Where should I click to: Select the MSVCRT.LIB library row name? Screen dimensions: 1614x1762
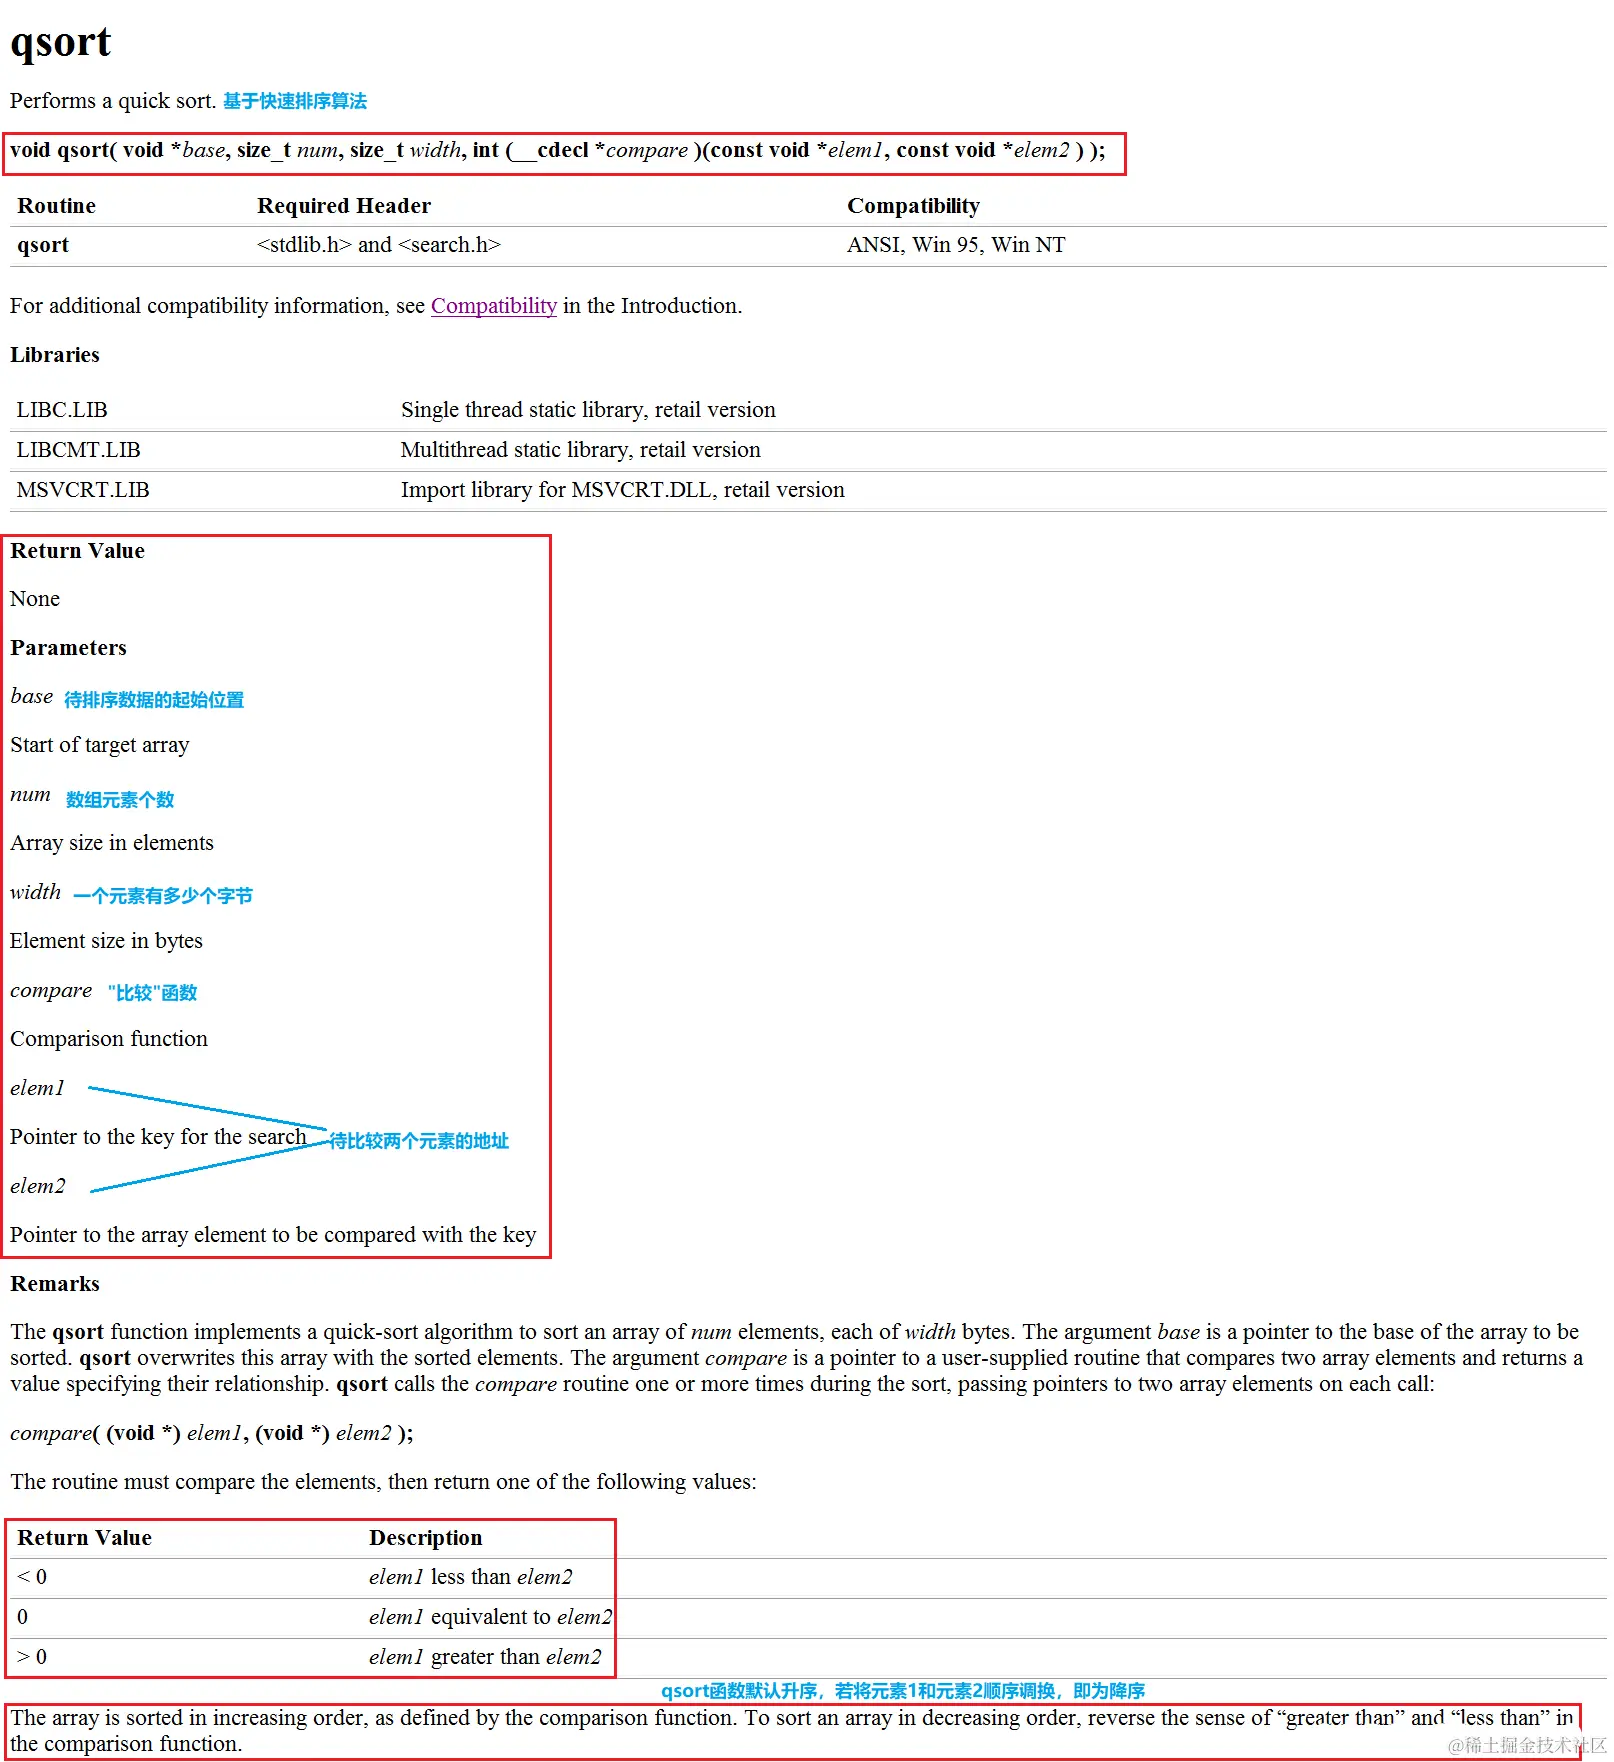click(83, 490)
